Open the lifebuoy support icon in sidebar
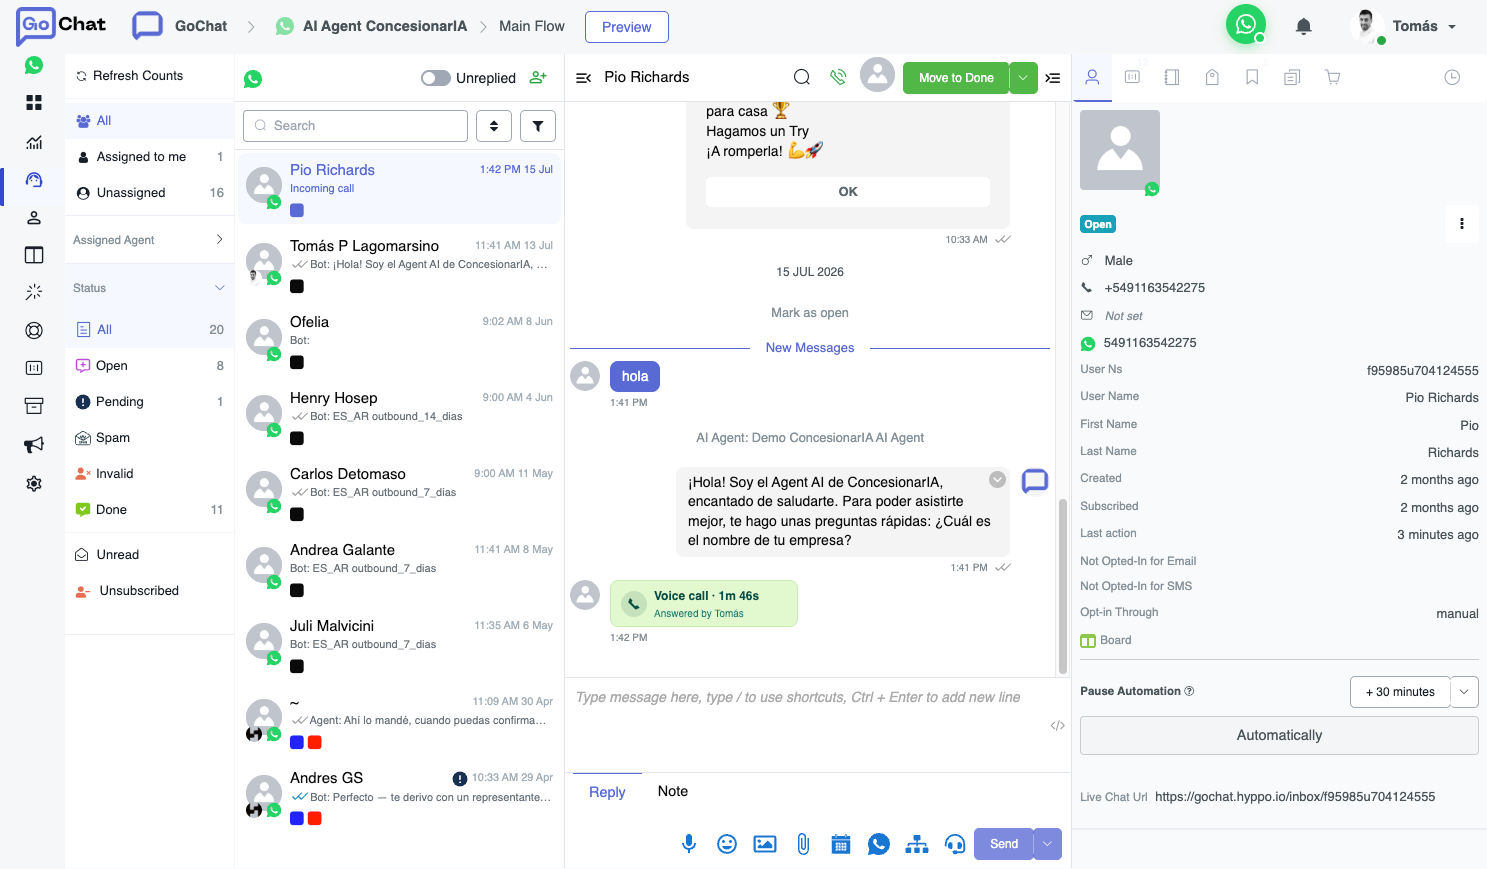 (x=34, y=330)
